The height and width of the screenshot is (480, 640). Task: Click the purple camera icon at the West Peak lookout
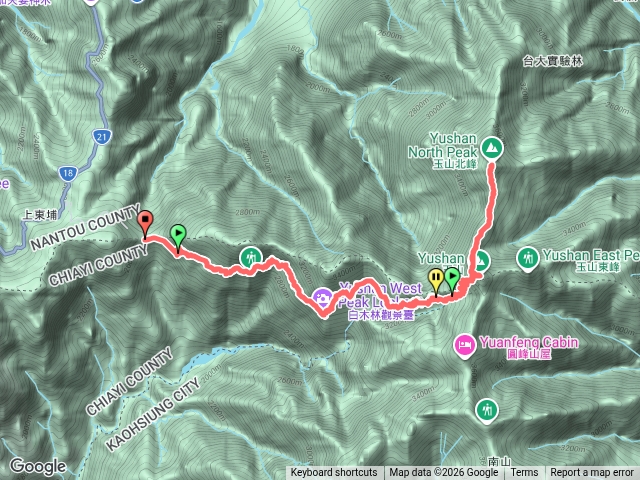[322, 298]
